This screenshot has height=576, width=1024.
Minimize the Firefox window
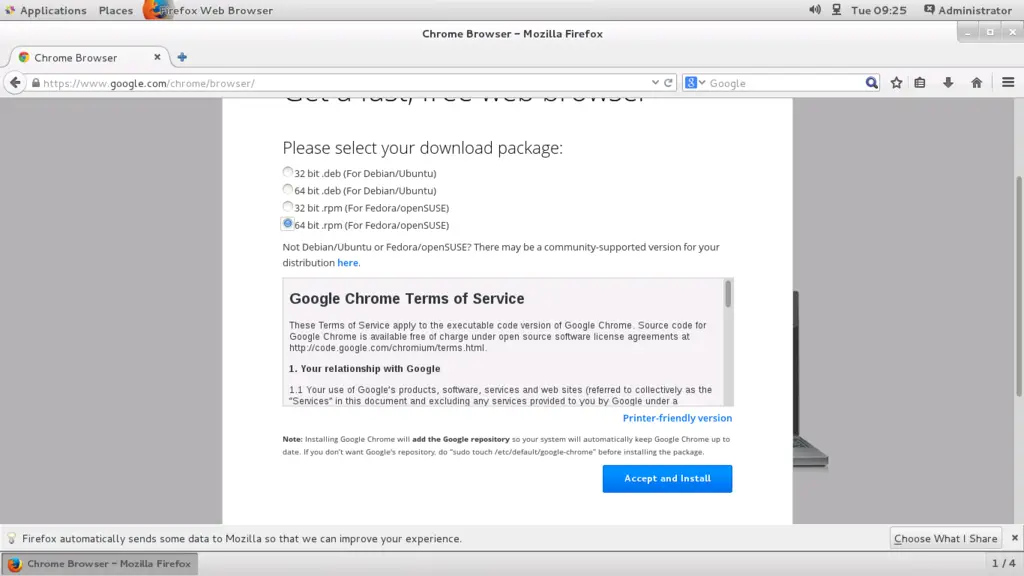tap(968, 32)
